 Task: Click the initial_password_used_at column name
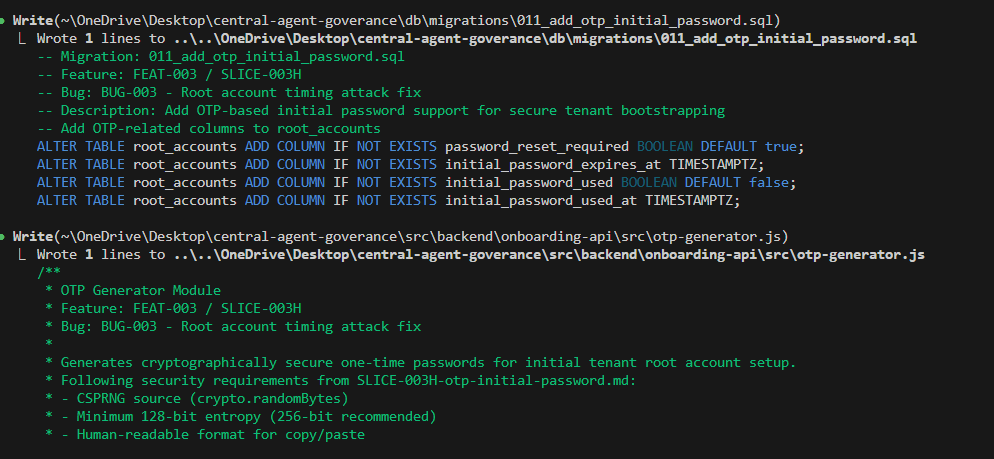[x=541, y=200]
